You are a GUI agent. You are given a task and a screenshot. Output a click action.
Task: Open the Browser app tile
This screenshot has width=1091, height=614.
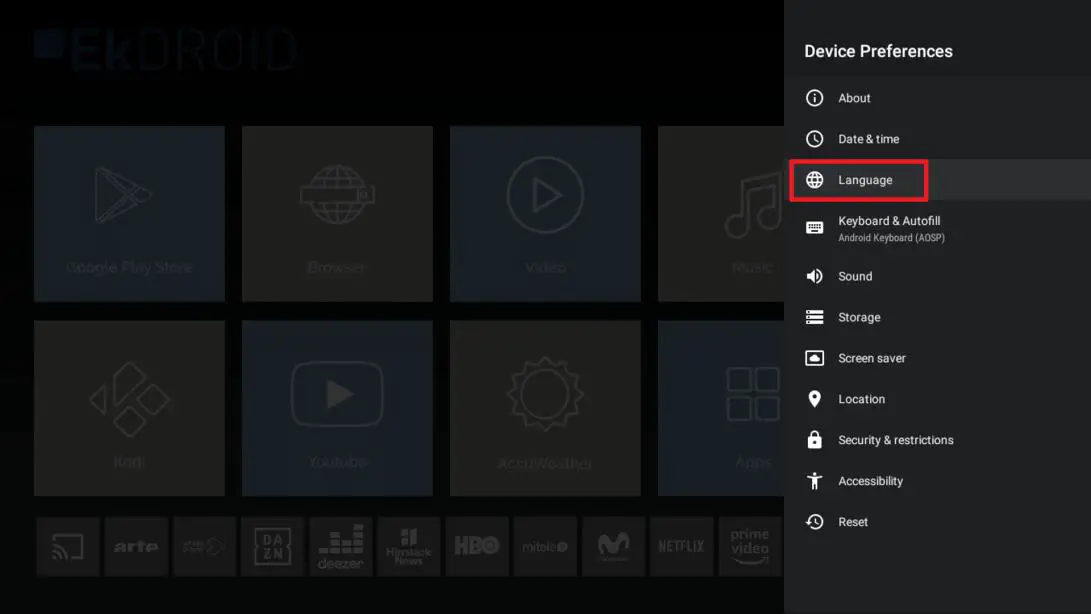[x=337, y=213]
